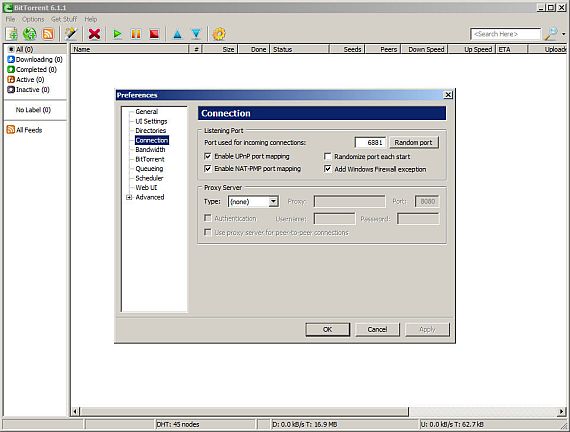
Task: Click the Proxy address field
Action: pos(349,201)
